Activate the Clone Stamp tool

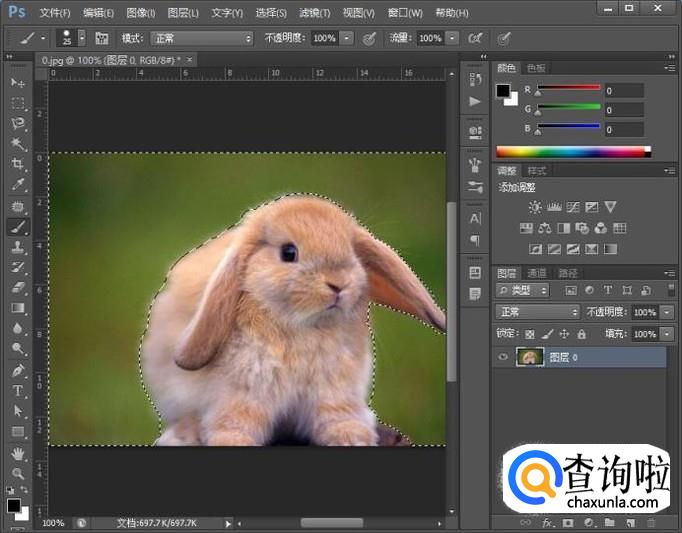click(x=17, y=247)
